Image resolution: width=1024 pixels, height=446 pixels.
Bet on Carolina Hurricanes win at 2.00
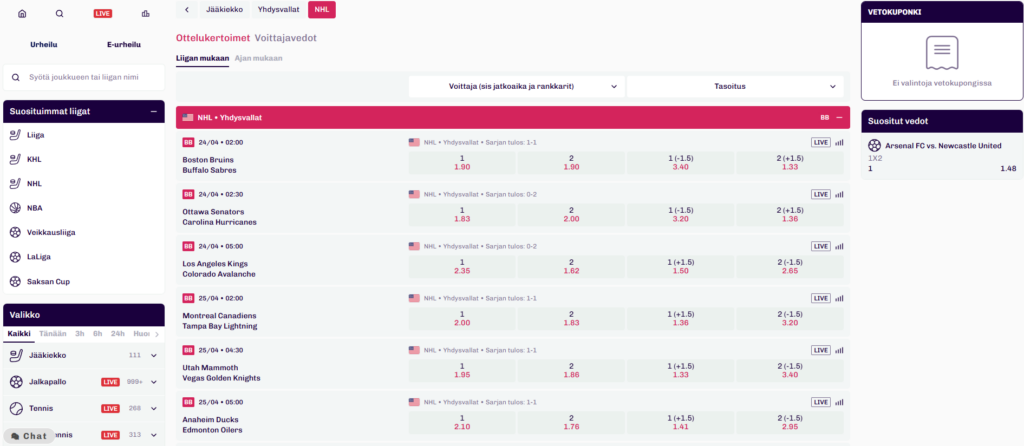pyautogui.click(x=571, y=215)
